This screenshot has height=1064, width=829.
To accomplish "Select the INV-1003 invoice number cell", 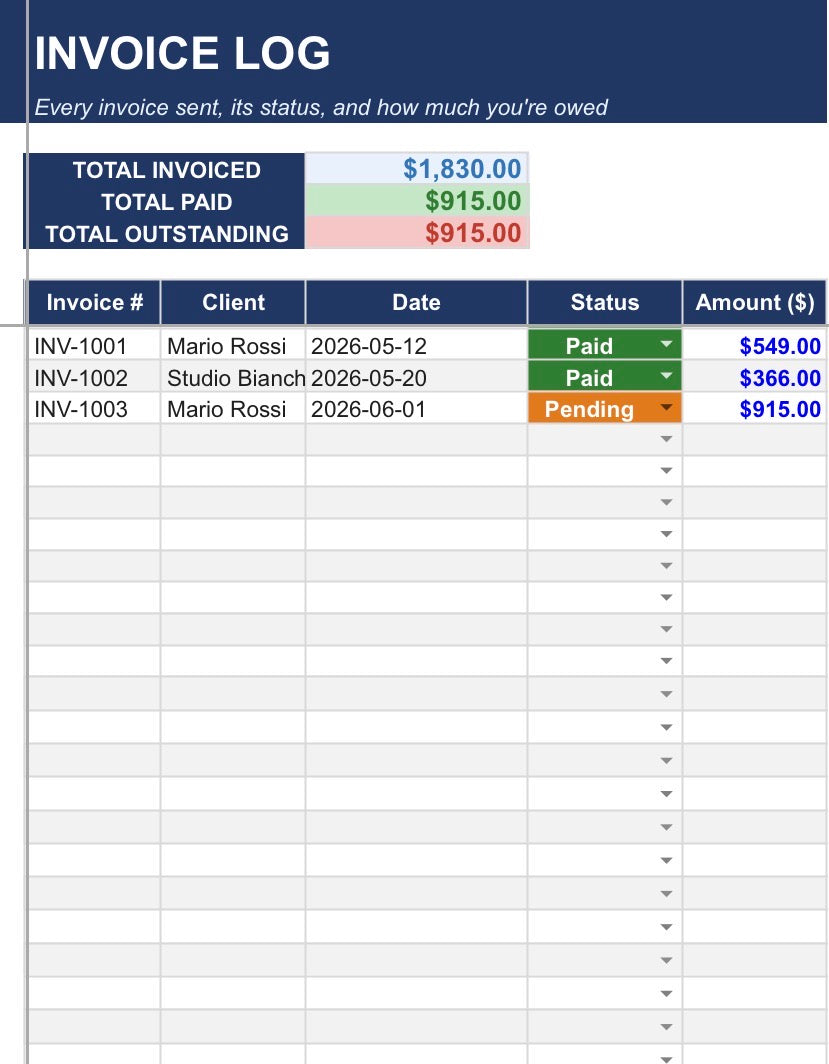I will pos(94,408).
